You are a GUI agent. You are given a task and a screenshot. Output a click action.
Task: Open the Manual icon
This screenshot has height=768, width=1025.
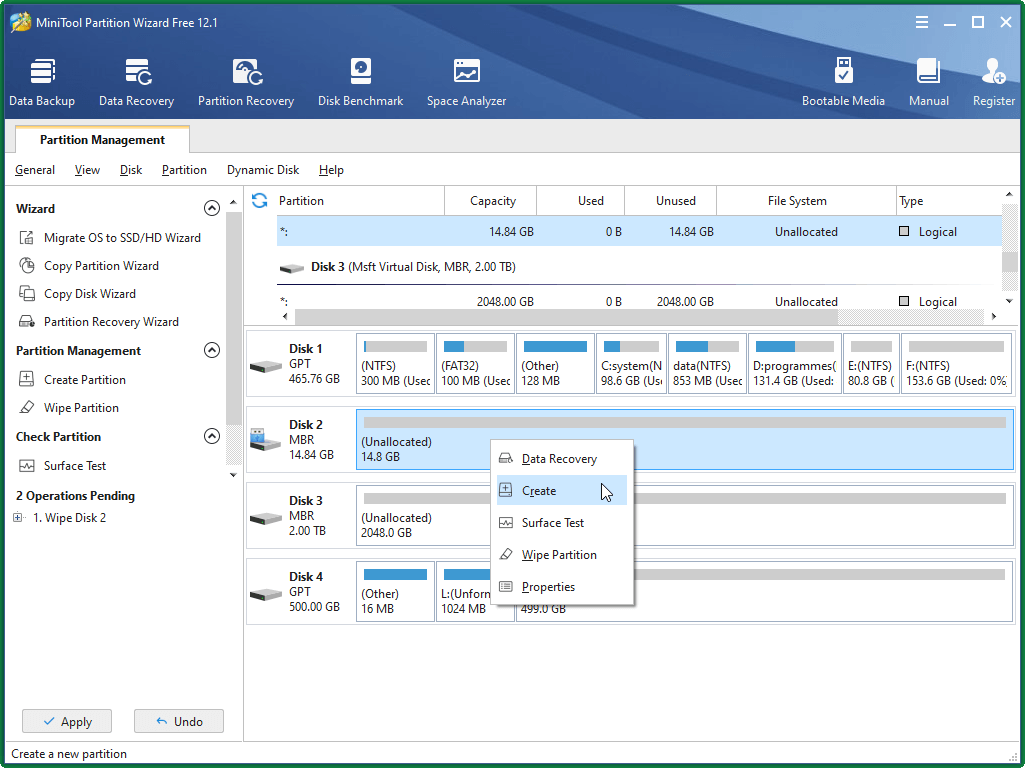[928, 71]
